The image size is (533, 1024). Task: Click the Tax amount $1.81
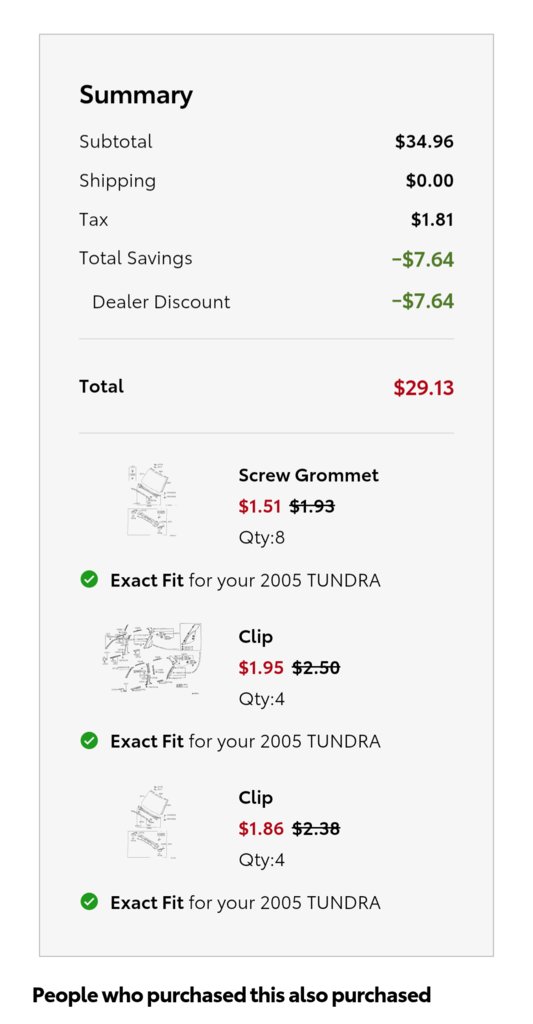tap(432, 219)
